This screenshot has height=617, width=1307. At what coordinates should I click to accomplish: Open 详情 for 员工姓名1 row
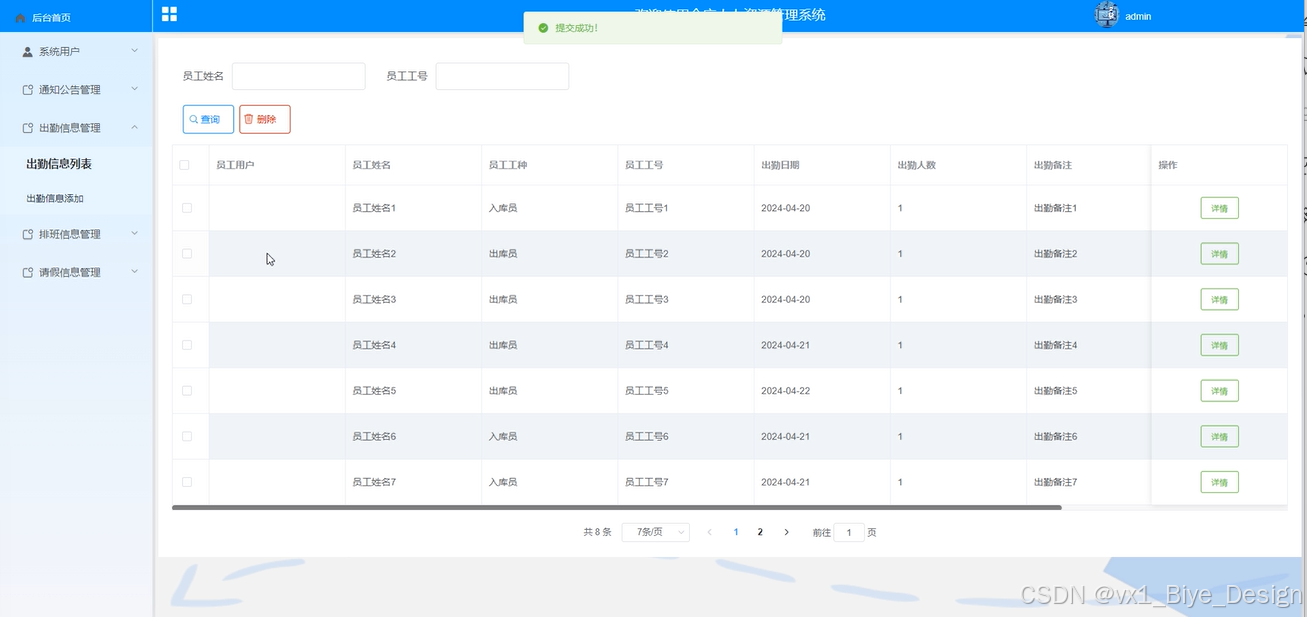pyautogui.click(x=1219, y=208)
